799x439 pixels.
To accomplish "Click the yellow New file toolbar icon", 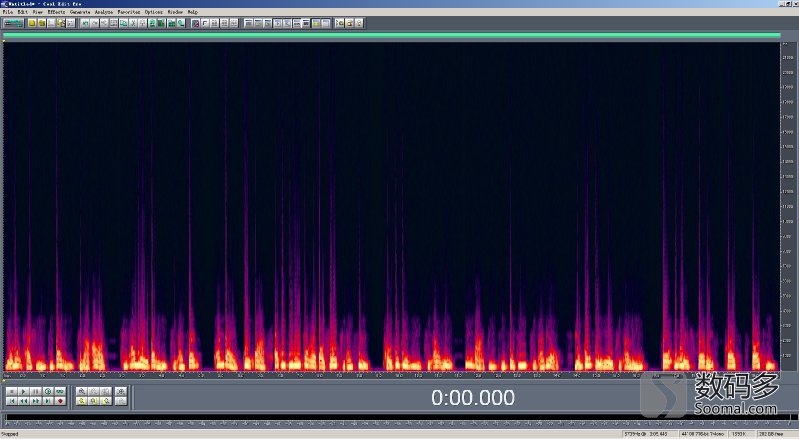I will (32, 23).
